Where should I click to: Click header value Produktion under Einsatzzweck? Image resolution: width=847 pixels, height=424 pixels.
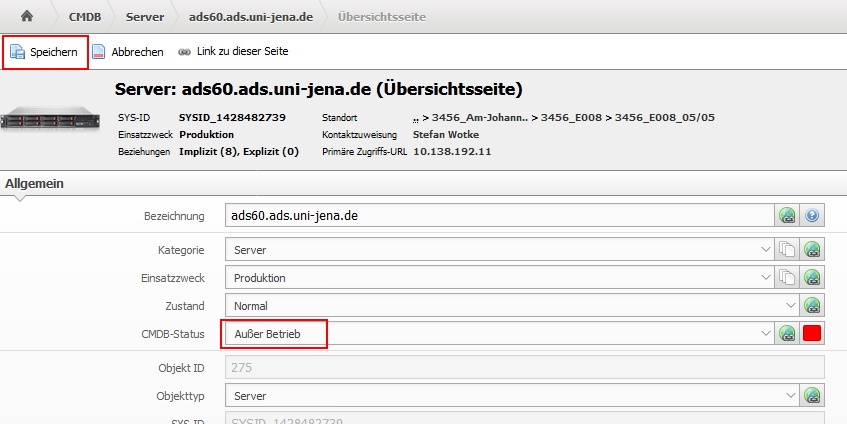pos(206,134)
